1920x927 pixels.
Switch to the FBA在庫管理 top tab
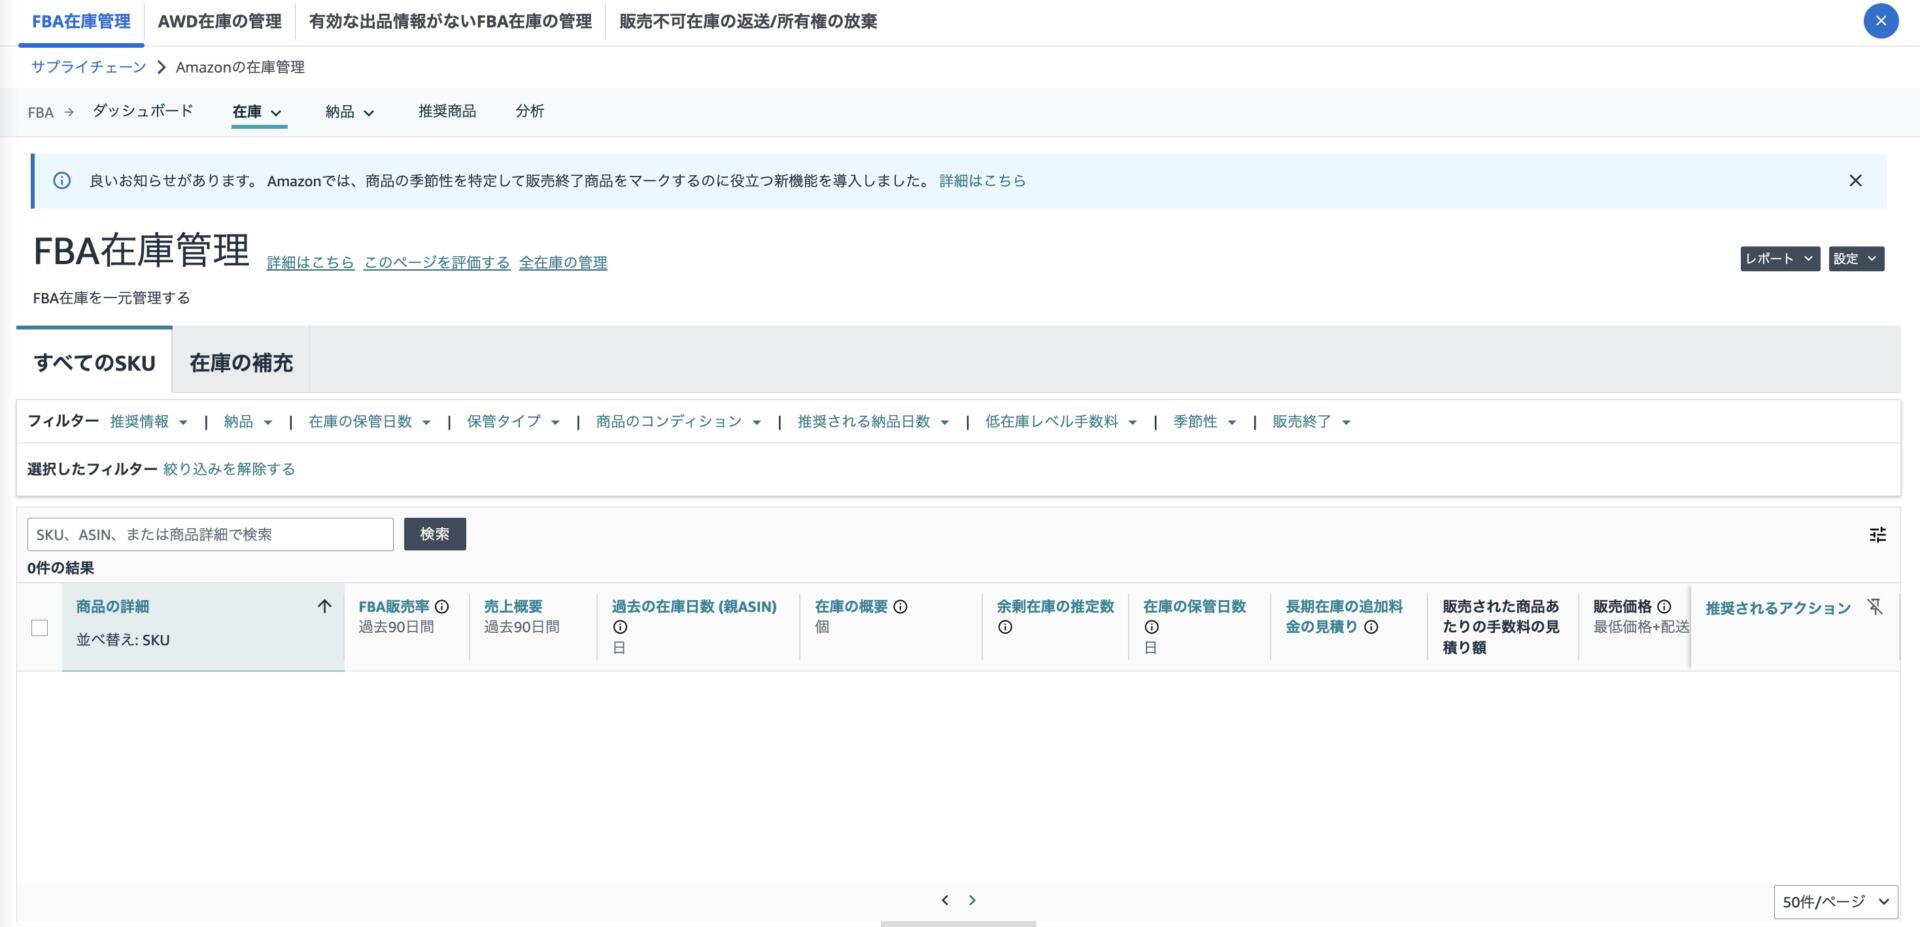(81, 21)
